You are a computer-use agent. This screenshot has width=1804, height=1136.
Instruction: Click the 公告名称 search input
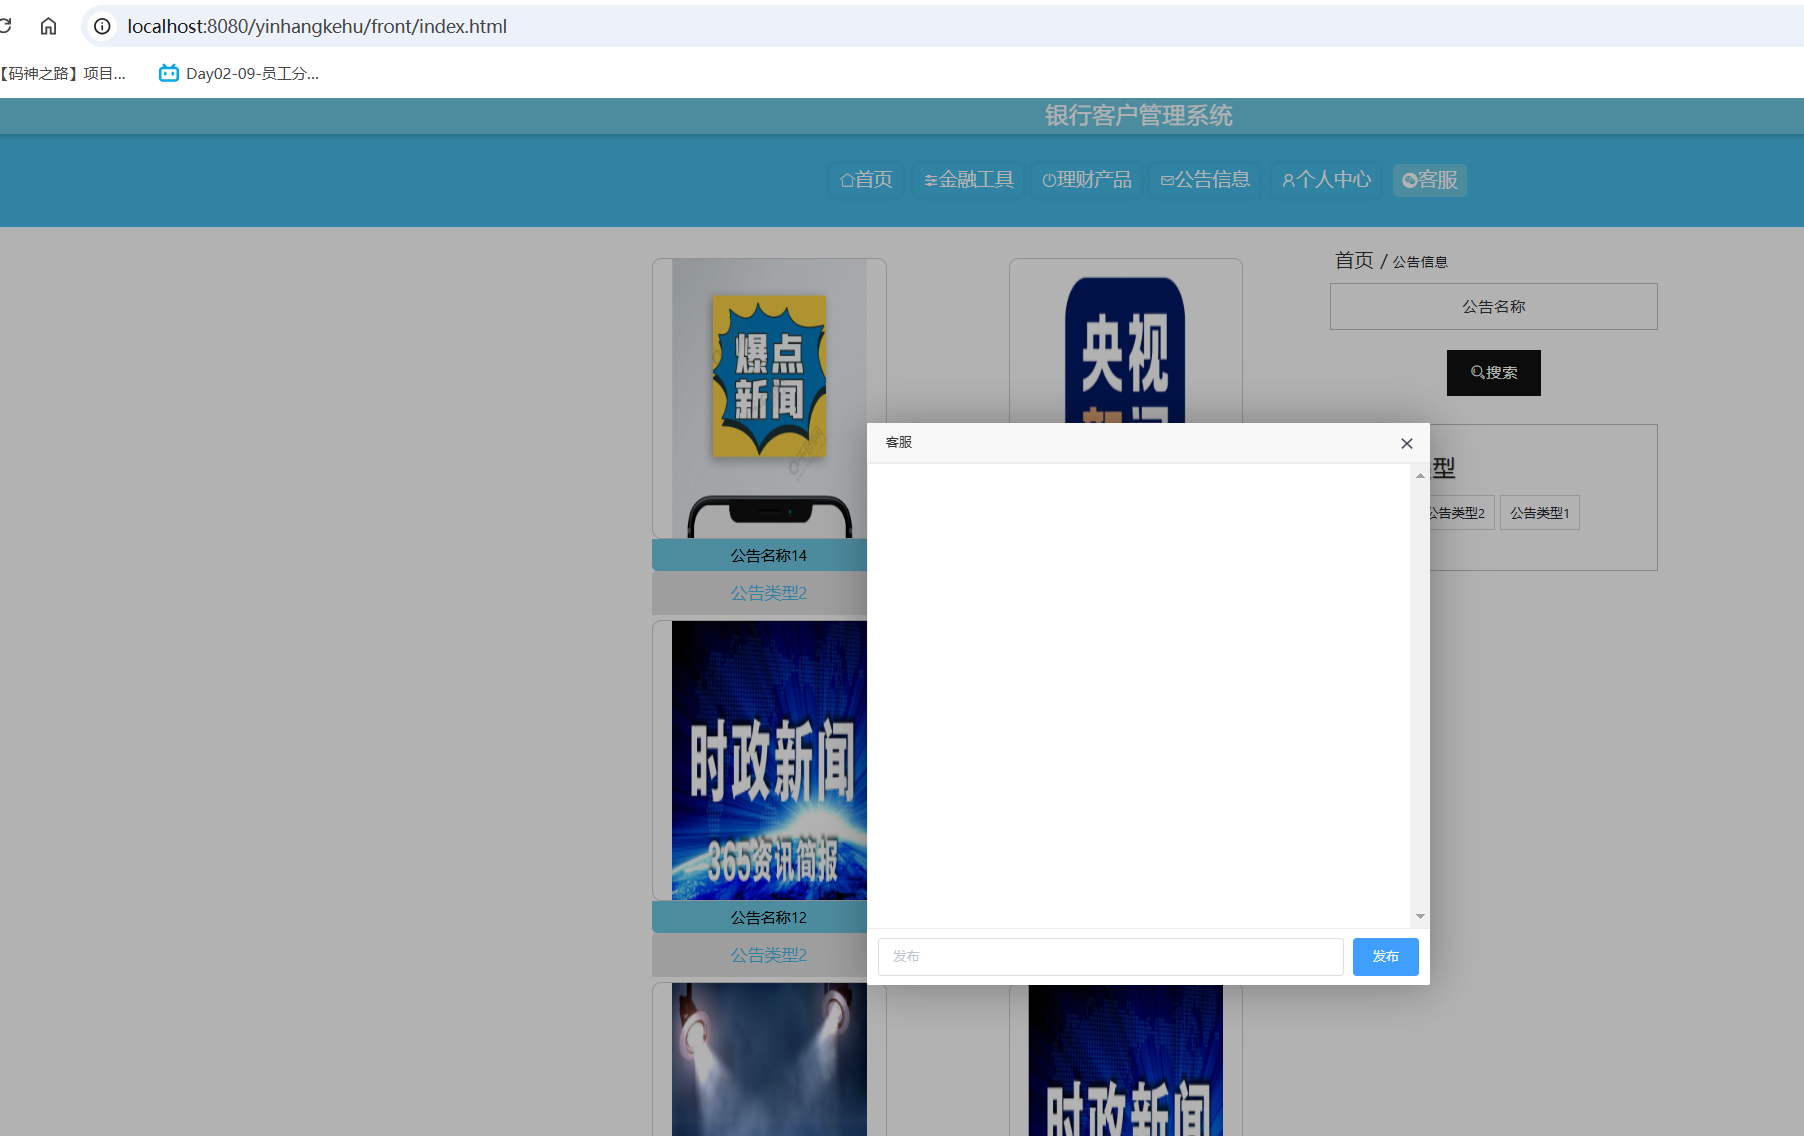pyautogui.click(x=1493, y=307)
